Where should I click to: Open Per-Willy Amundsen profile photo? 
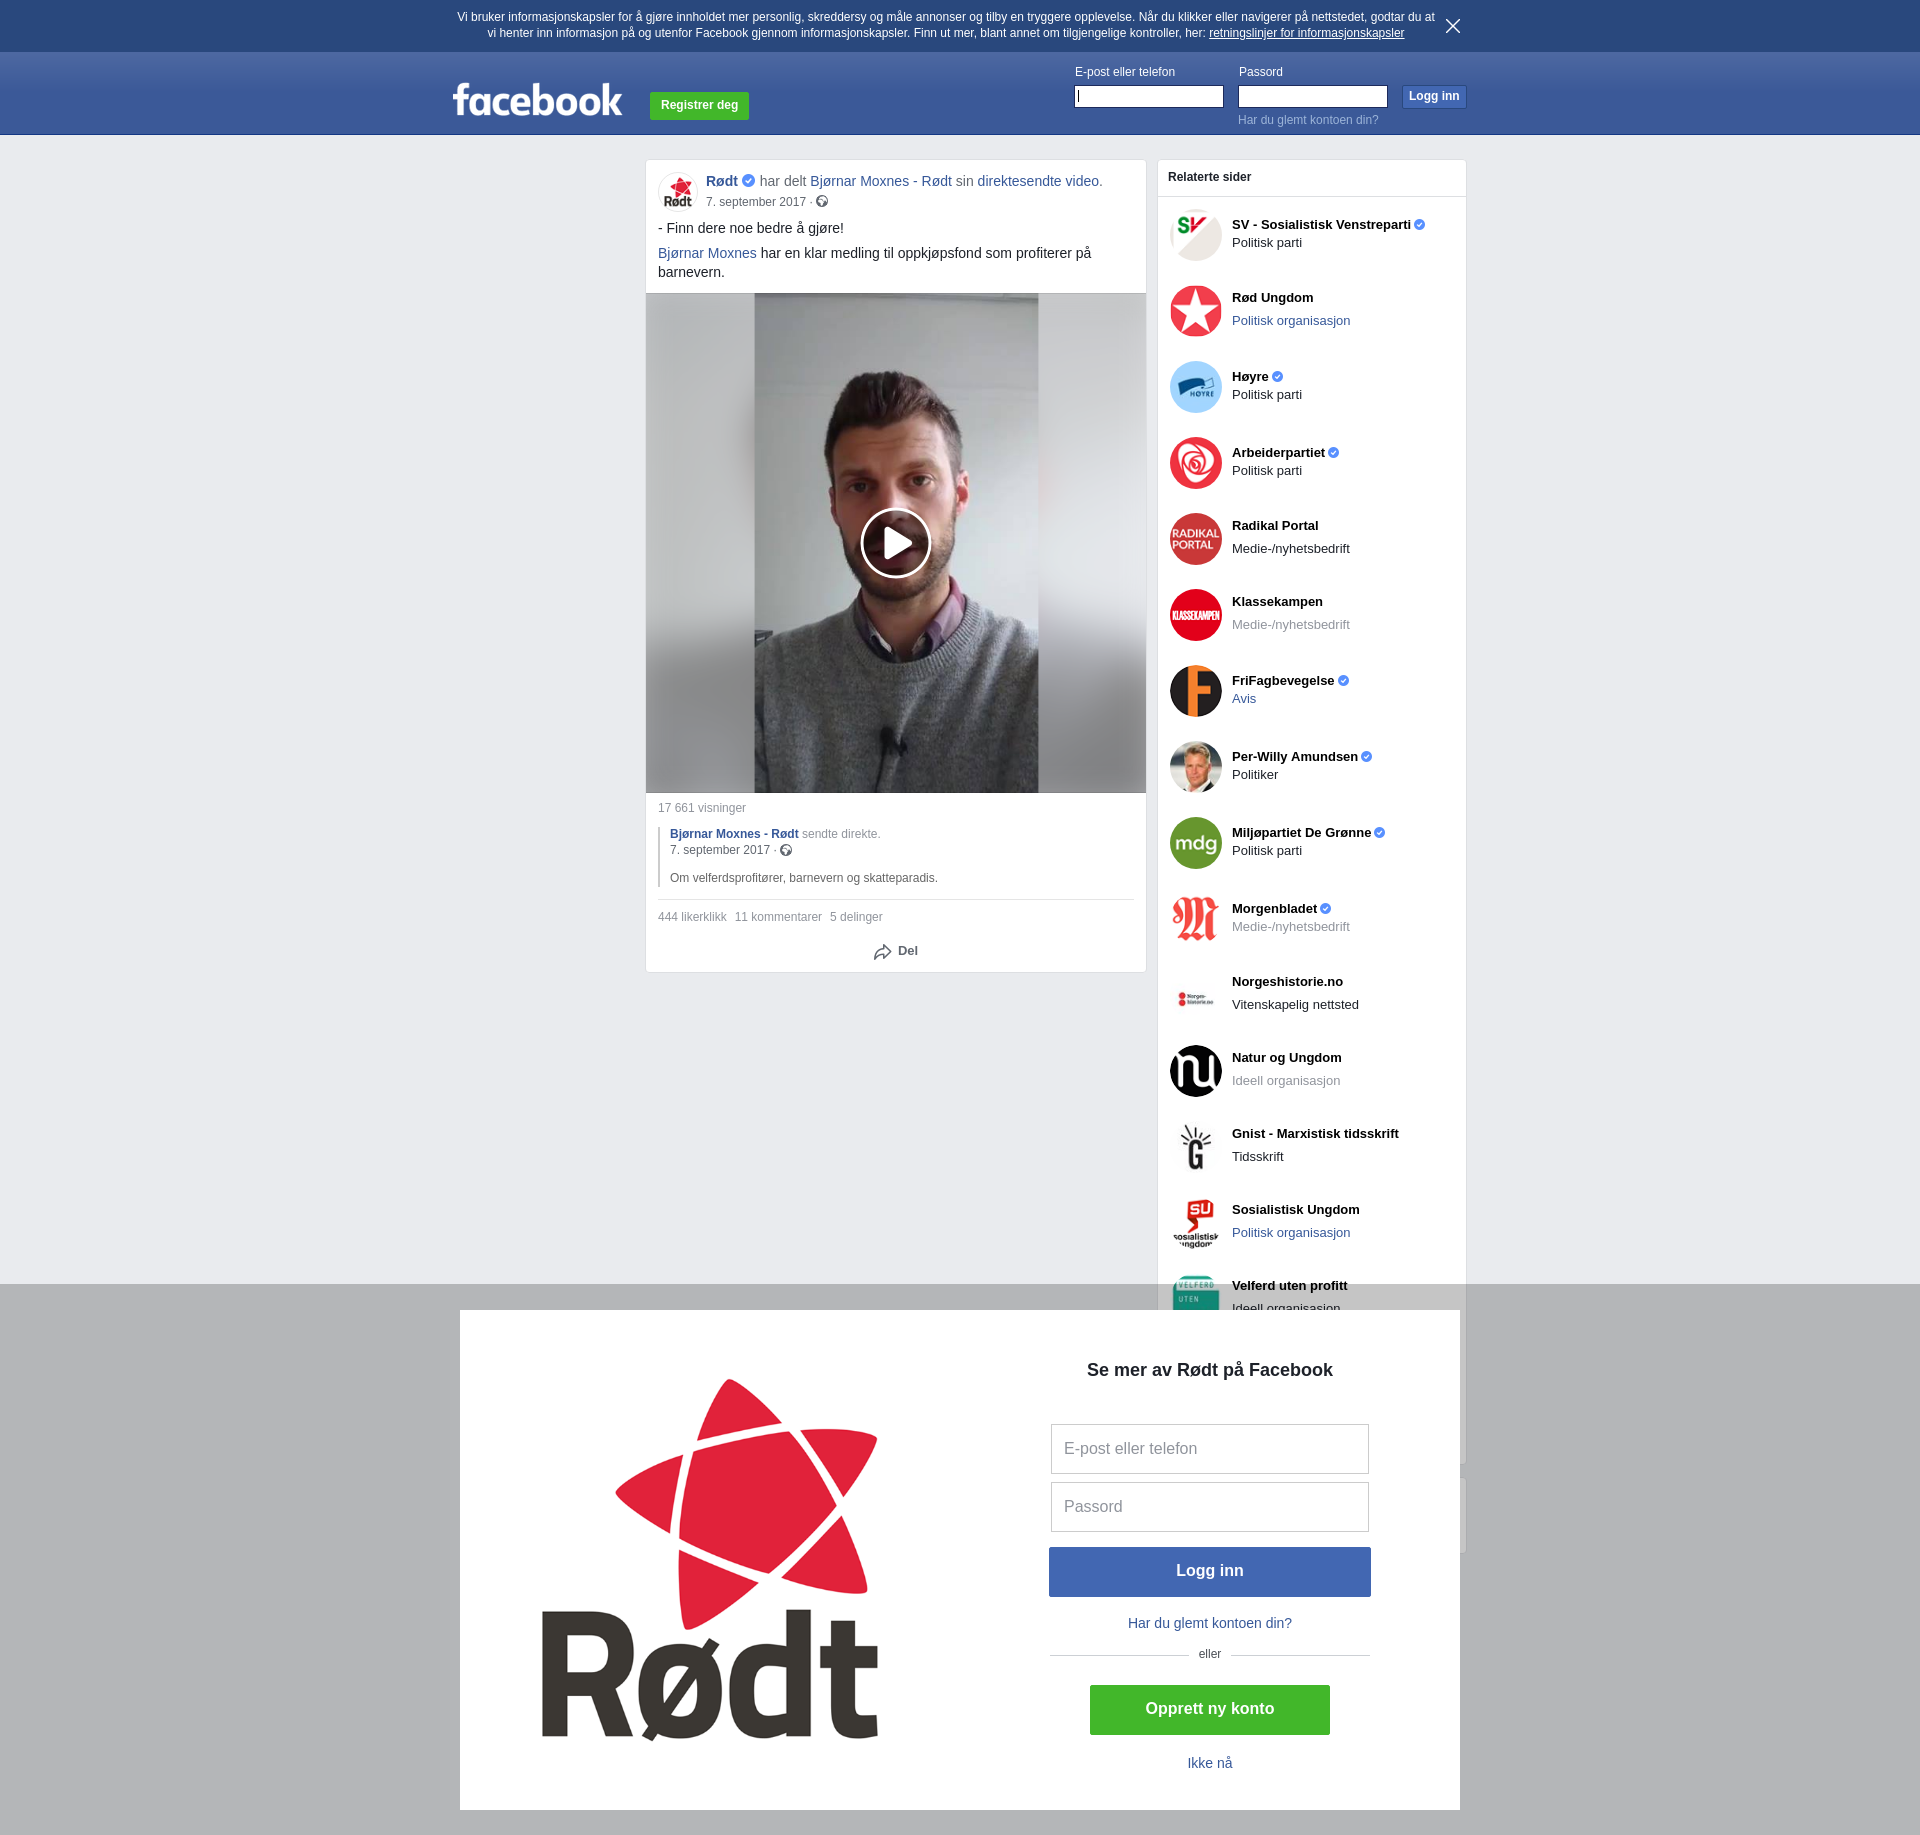pyautogui.click(x=1196, y=767)
